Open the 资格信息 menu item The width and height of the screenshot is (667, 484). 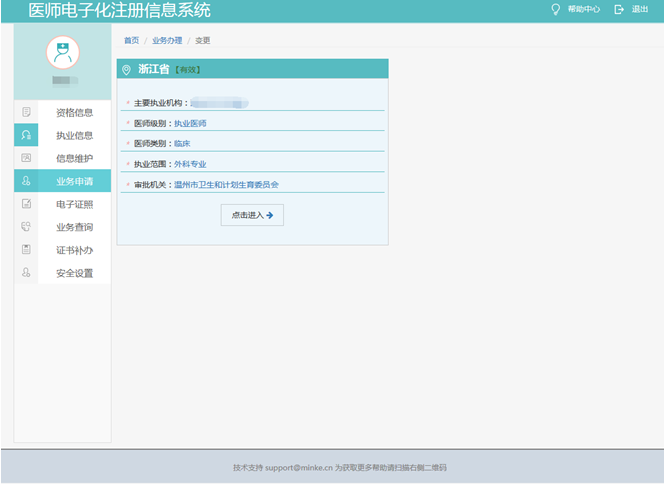[x=74, y=112]
